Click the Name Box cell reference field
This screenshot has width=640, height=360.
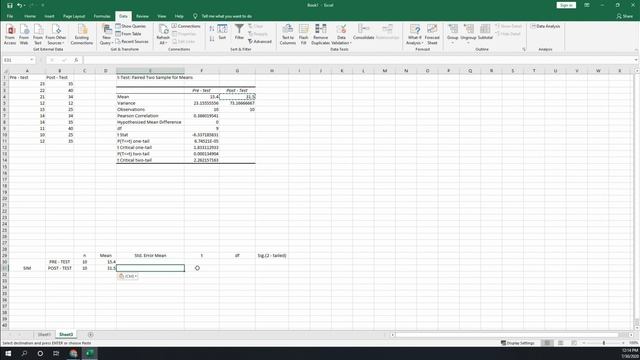(16, 60)
